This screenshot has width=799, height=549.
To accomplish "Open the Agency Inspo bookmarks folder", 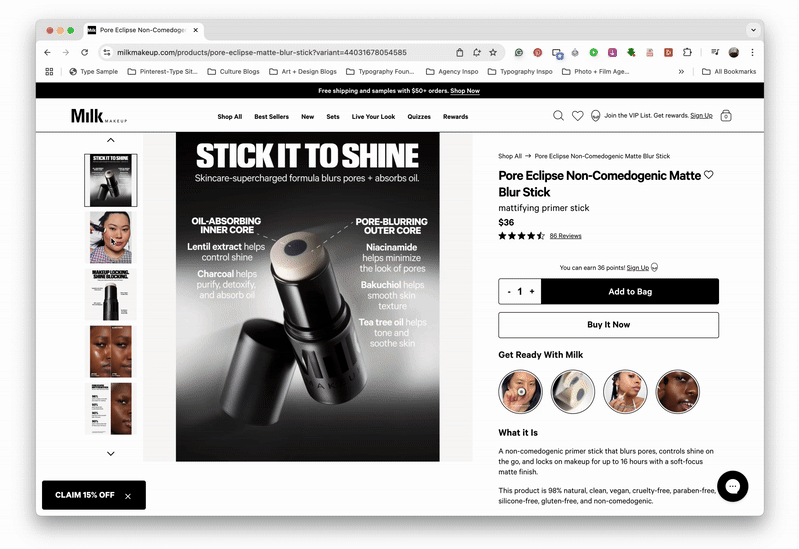I will (452, 72).
